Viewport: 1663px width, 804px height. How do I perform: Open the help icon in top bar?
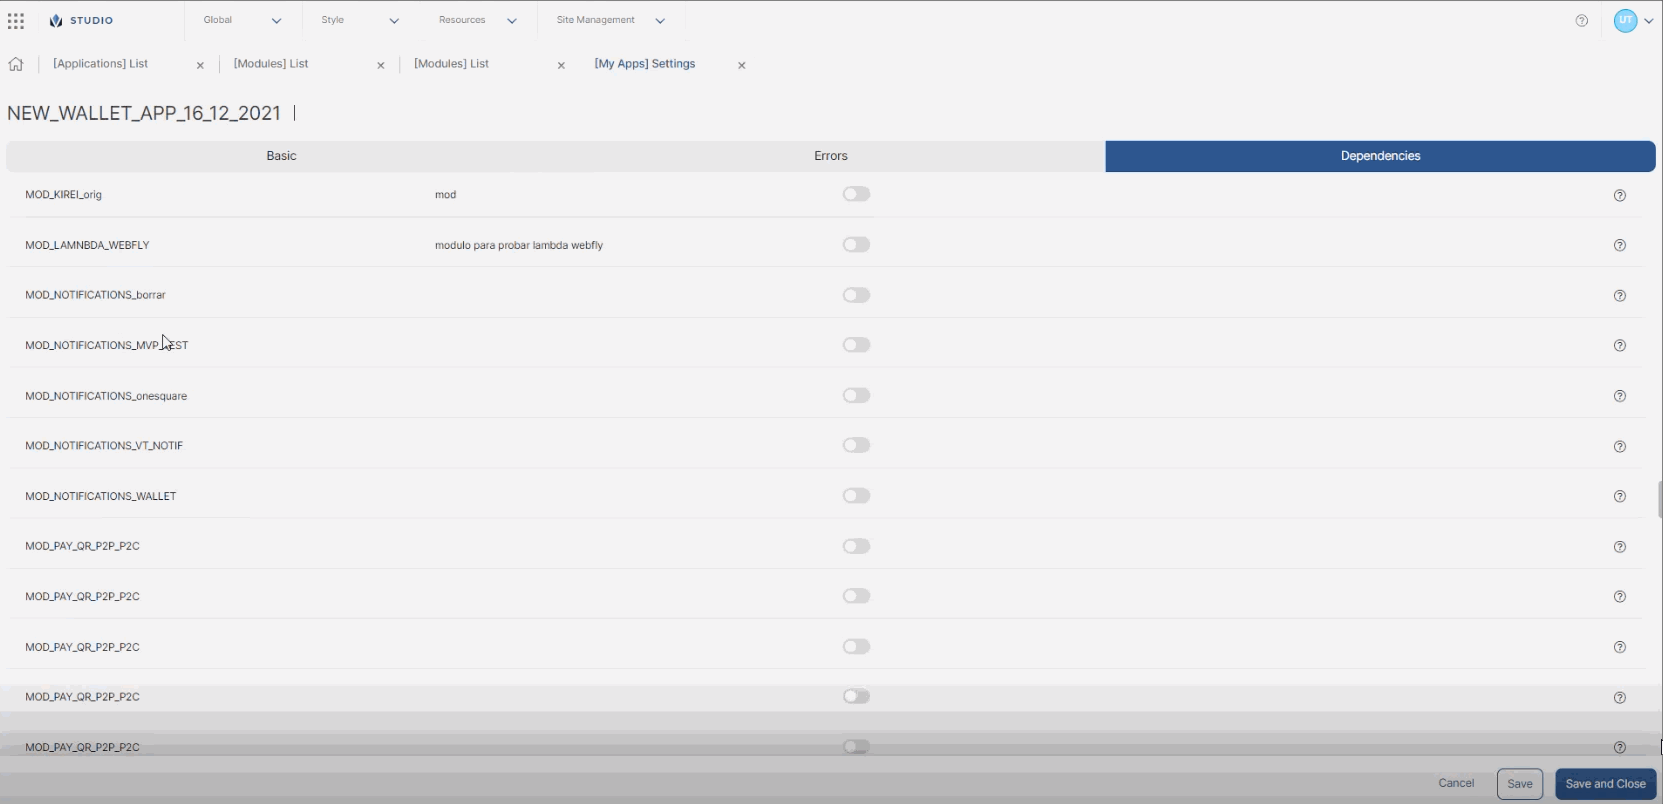point(1581,21)
